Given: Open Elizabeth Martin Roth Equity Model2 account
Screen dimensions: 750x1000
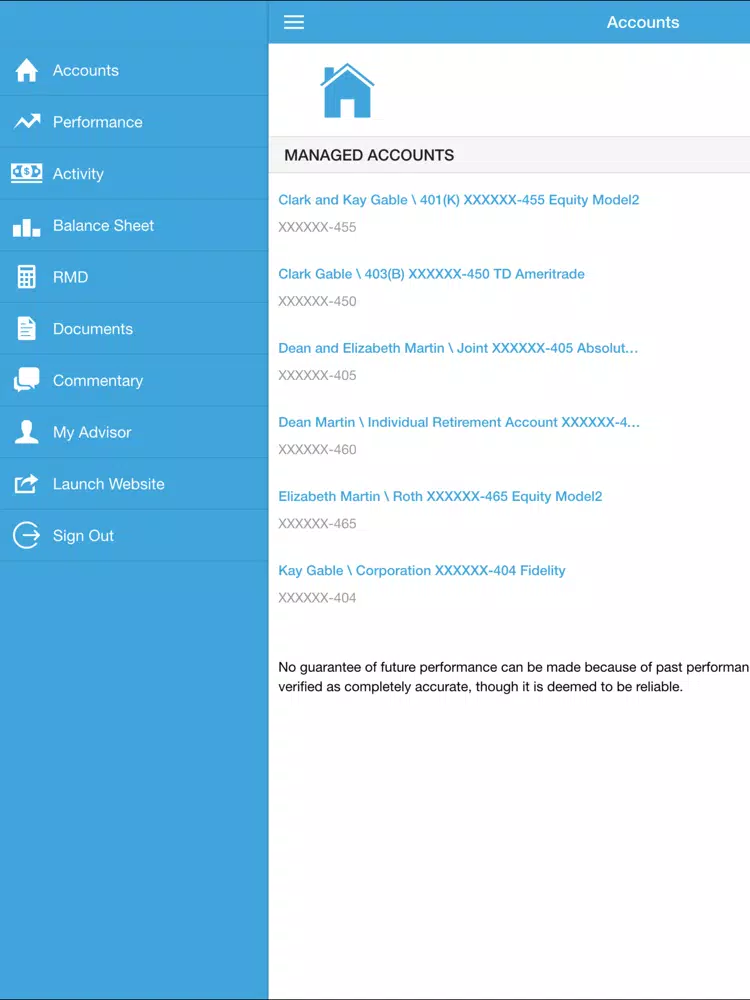Looking at the screenshot, I should (x=440, y=496).
